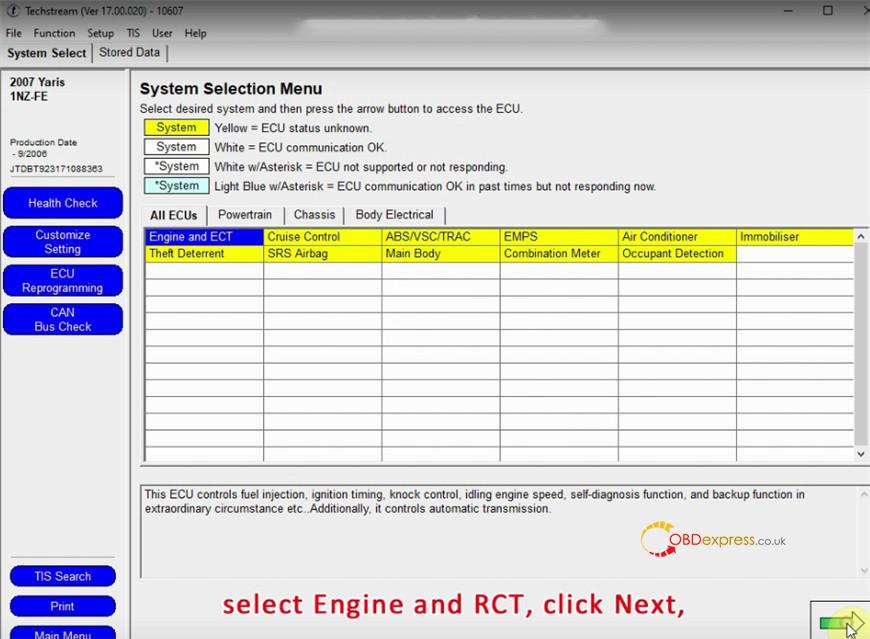Viewport: 870px width, 639px height.
Task: Click the green Next arrow button
Action: (x=838, y=622)
